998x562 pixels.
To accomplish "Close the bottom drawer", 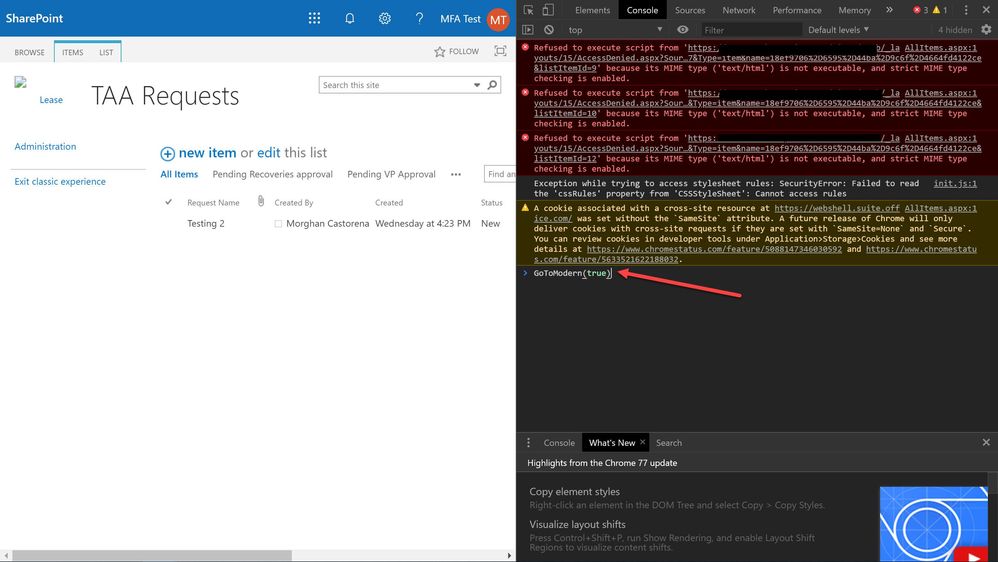I will (986, 442).
